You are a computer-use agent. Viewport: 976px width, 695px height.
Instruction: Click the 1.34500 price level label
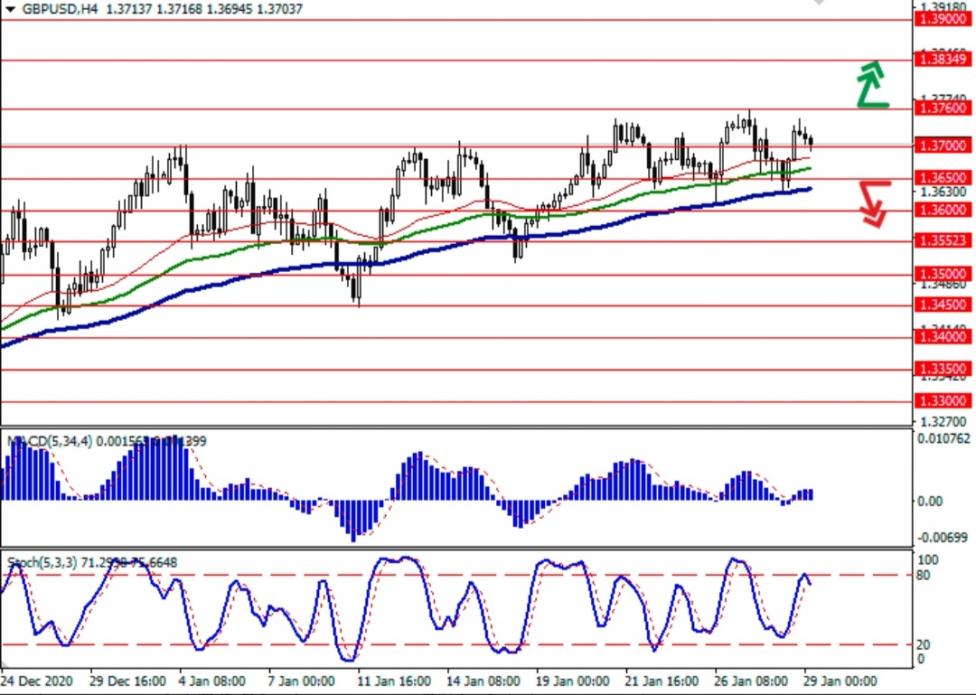click(943, 305)
